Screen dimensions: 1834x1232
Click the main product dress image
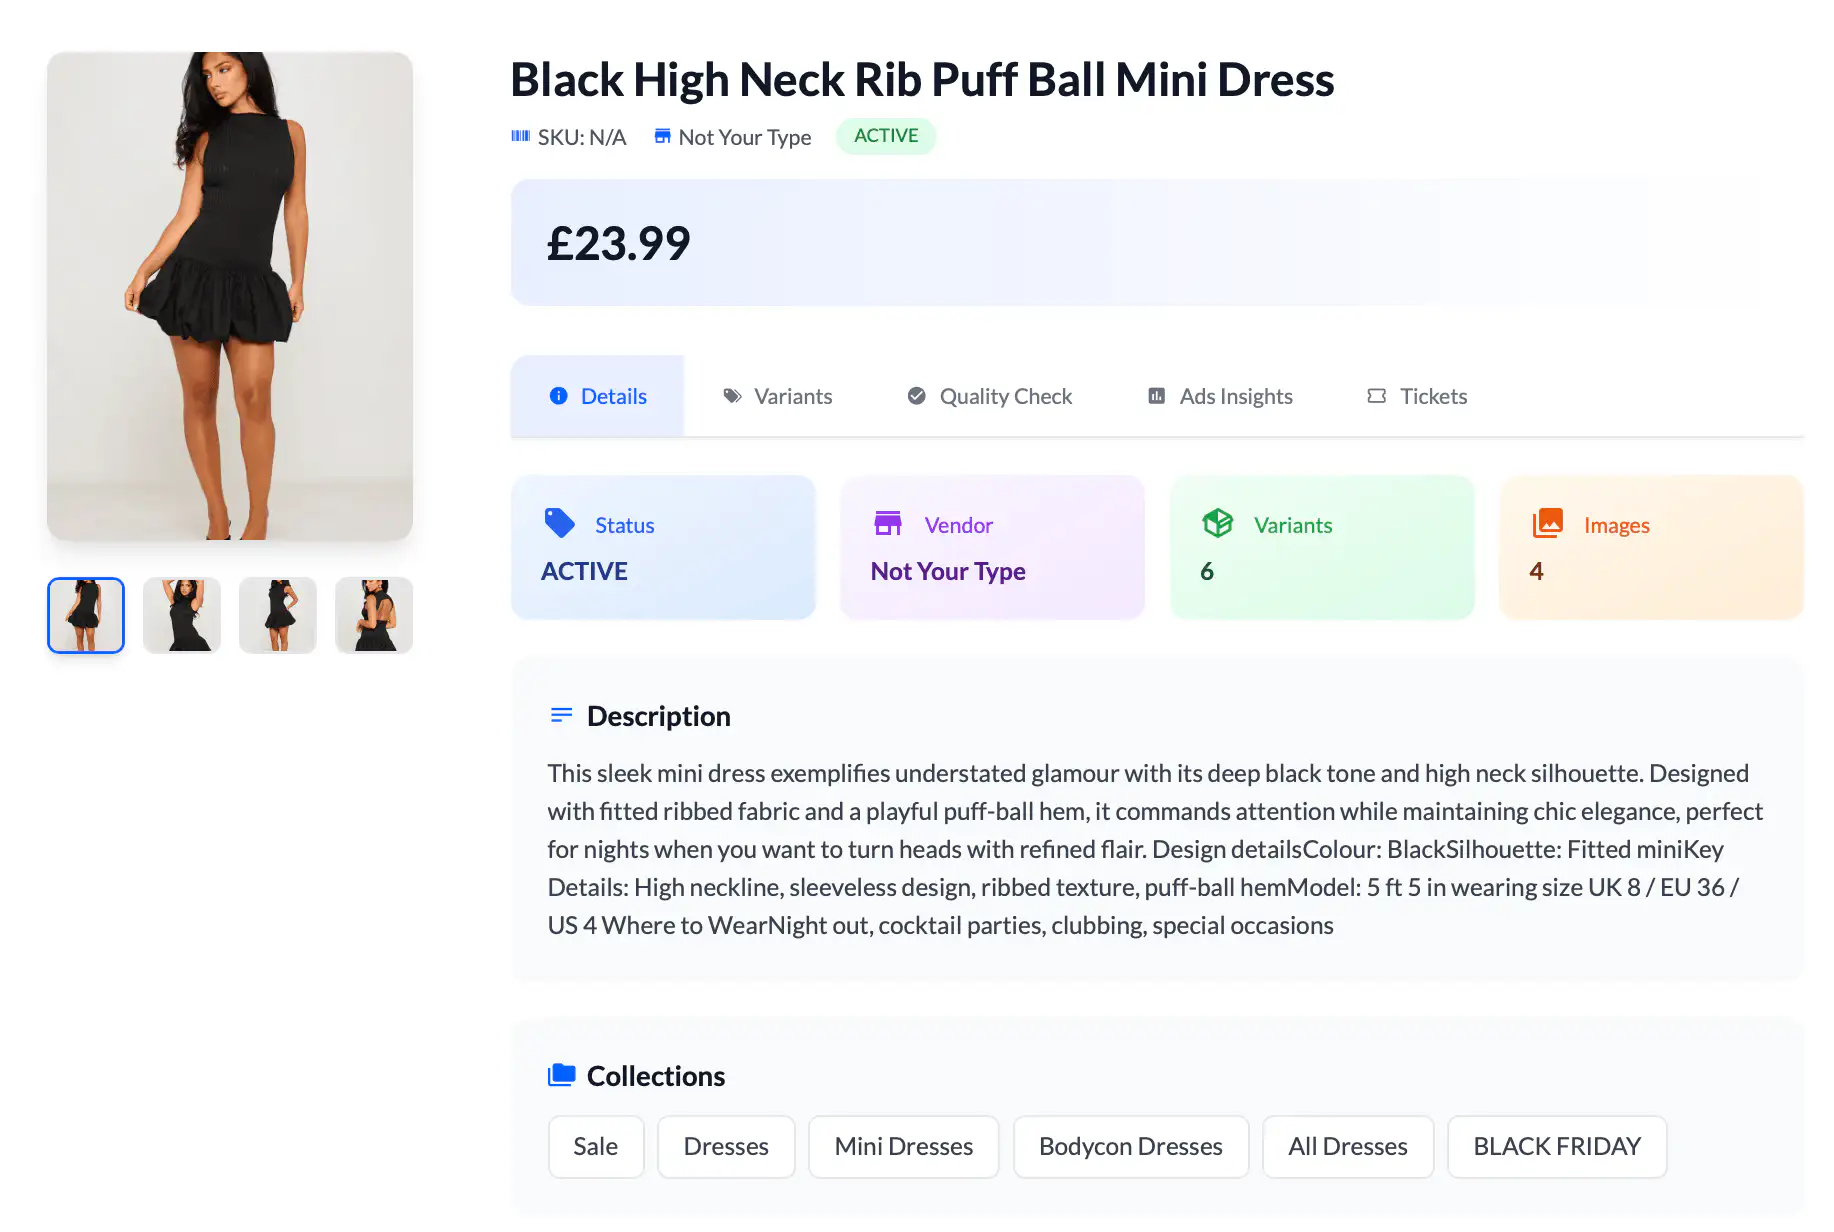click(x=230, y=296)
